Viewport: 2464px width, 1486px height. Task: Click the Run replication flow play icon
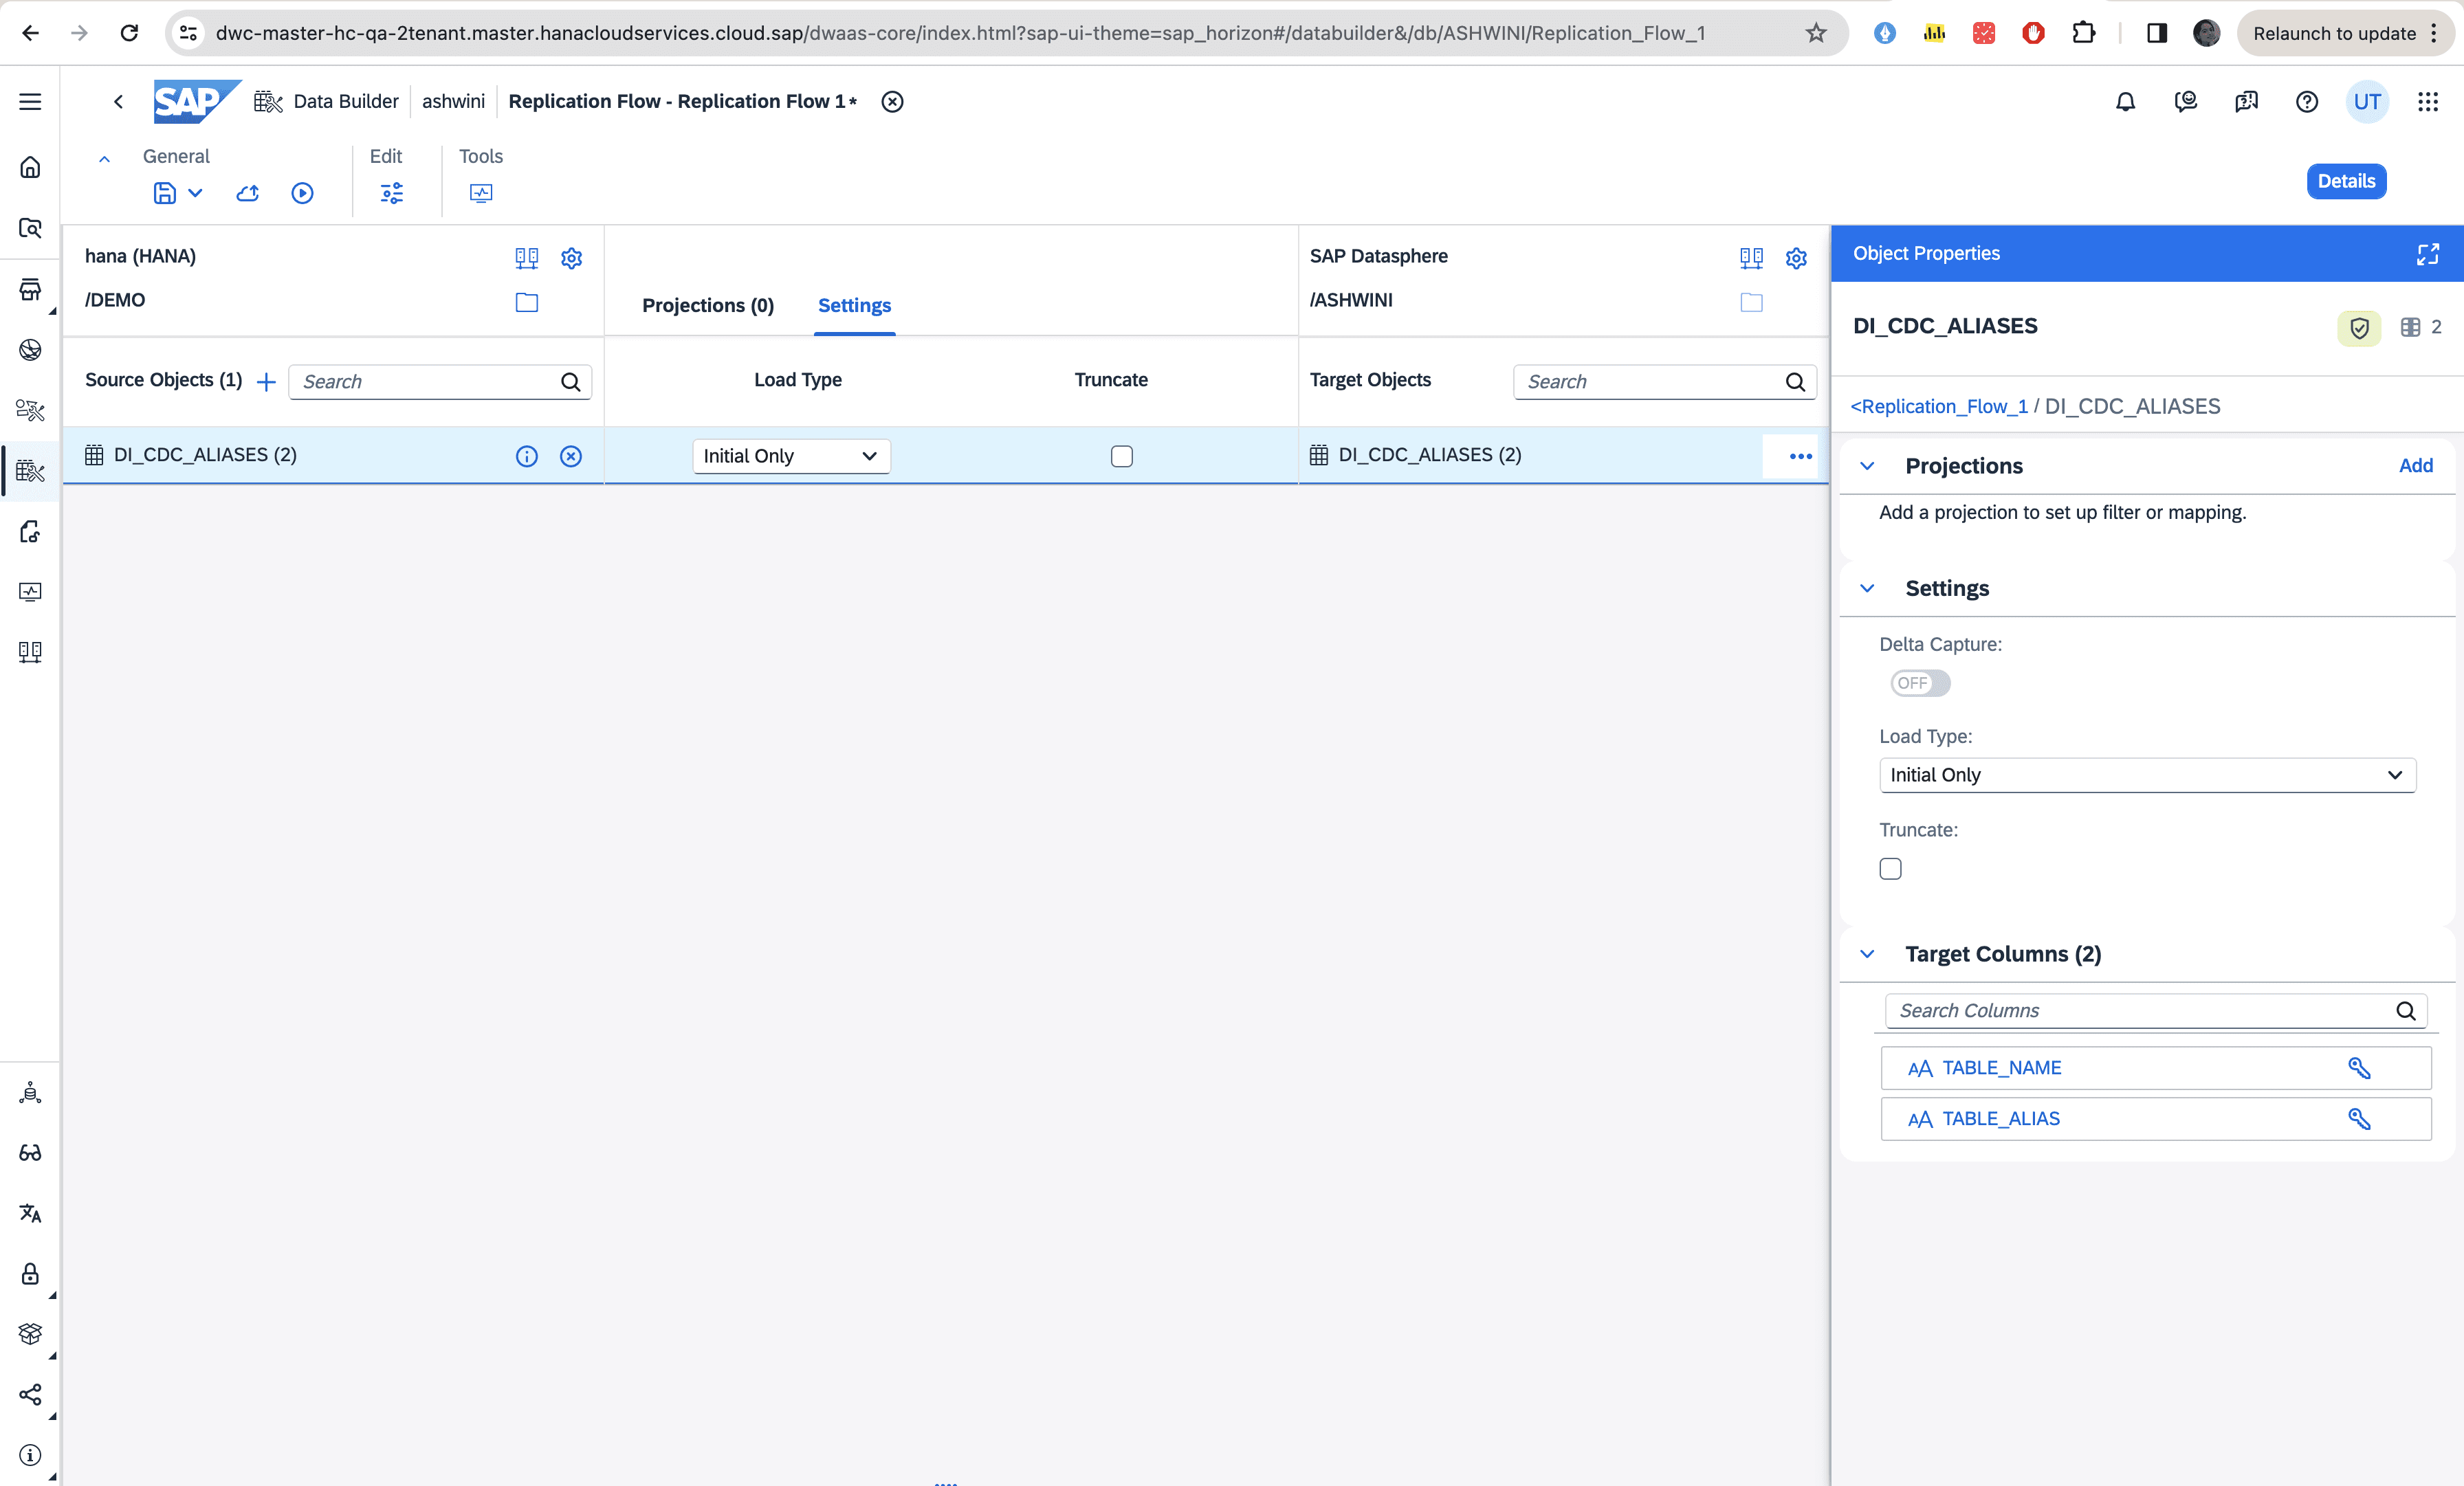(302, 193)
